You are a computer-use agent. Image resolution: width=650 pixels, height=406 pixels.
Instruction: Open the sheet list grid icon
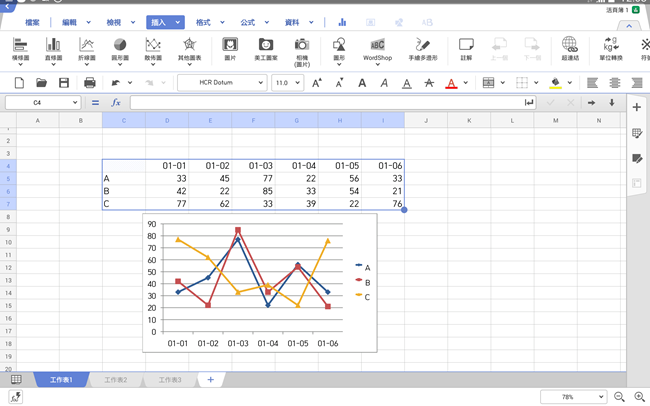[x=16, y=379]
